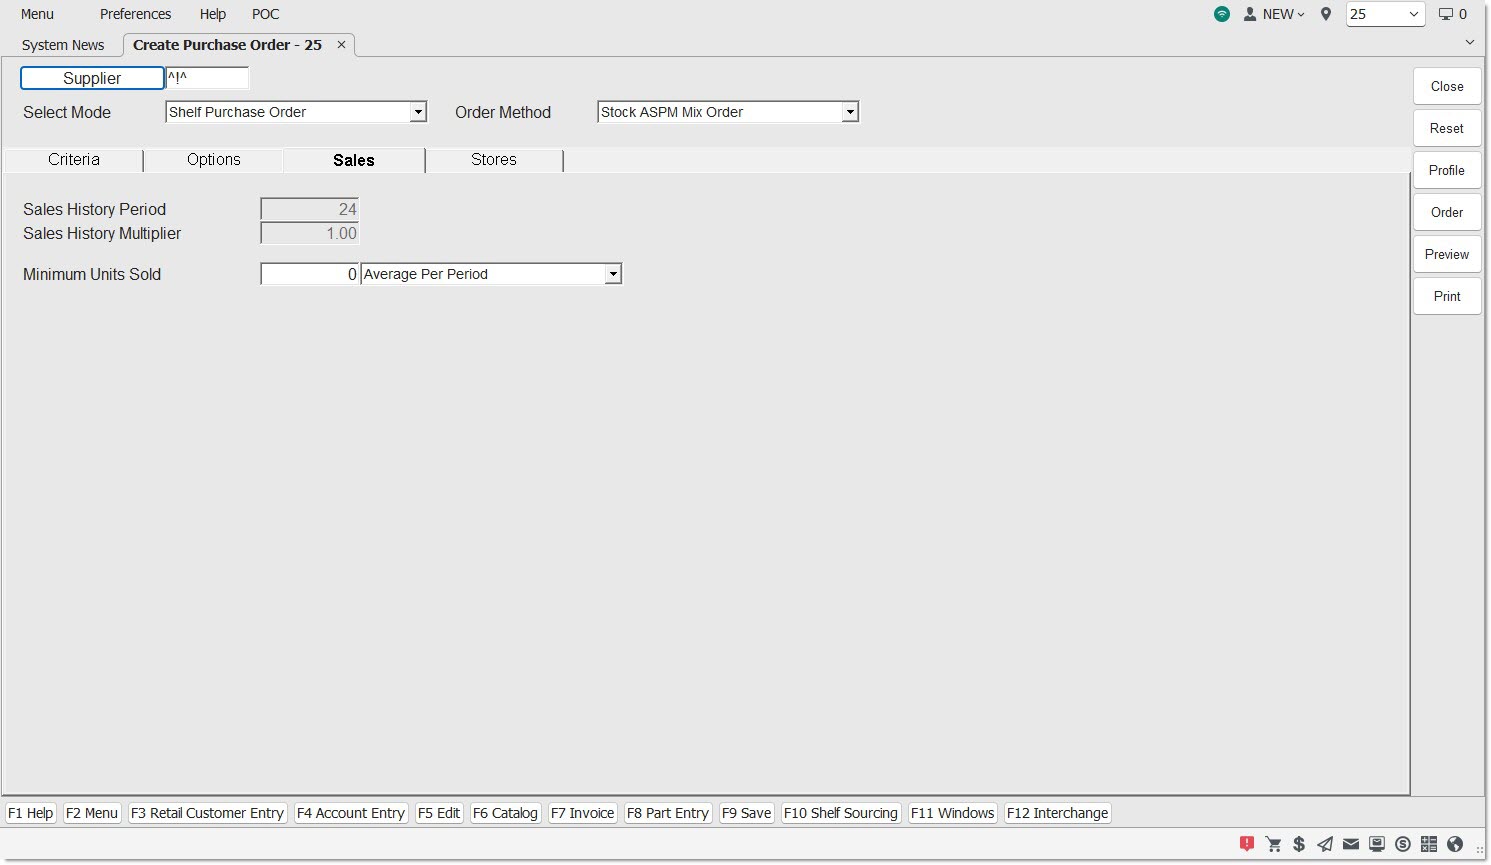The height and width of the screenshot is (865, 1491).
Task: Click the map pin location icon
Action: 1326,14
